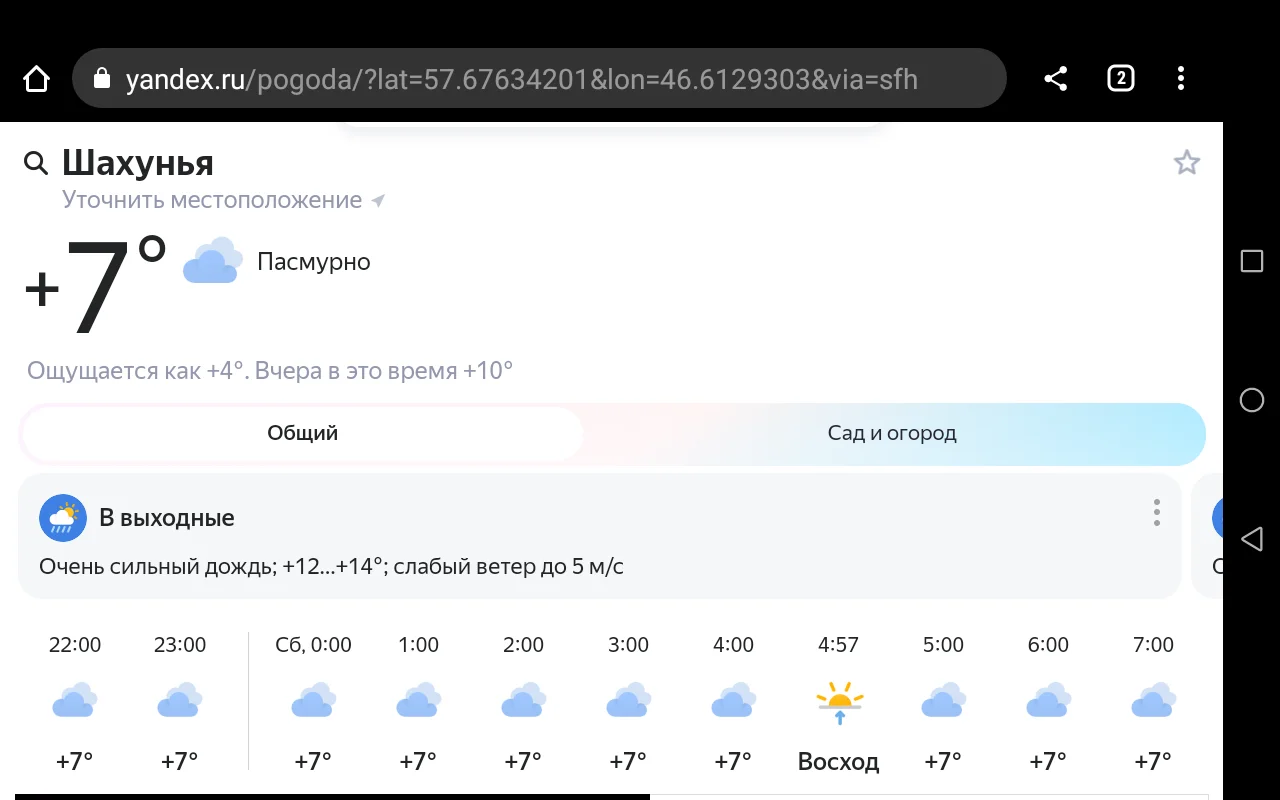Tap the geolocation arrow near Уточнить местоположение
This screenshot has width=1280, height=800.
tap(377, 199)
